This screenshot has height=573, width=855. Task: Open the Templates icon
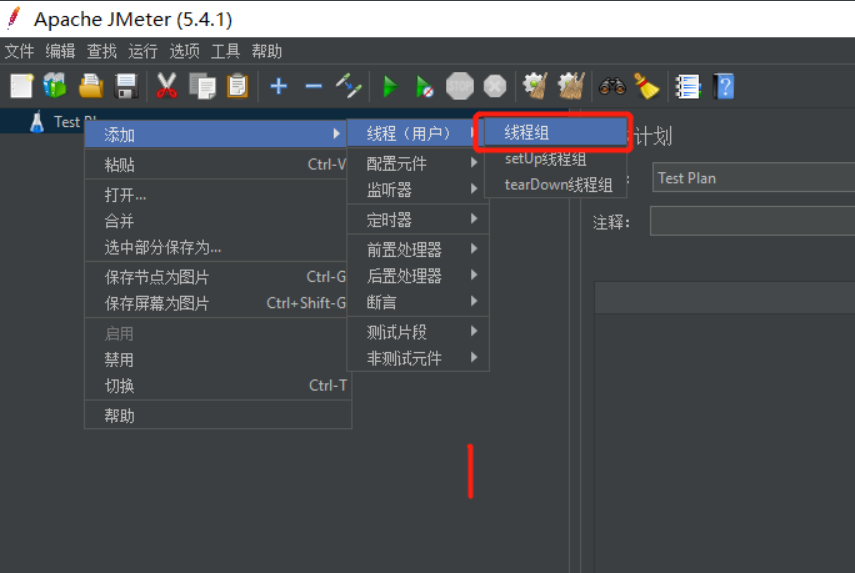[x=55, y=86]
